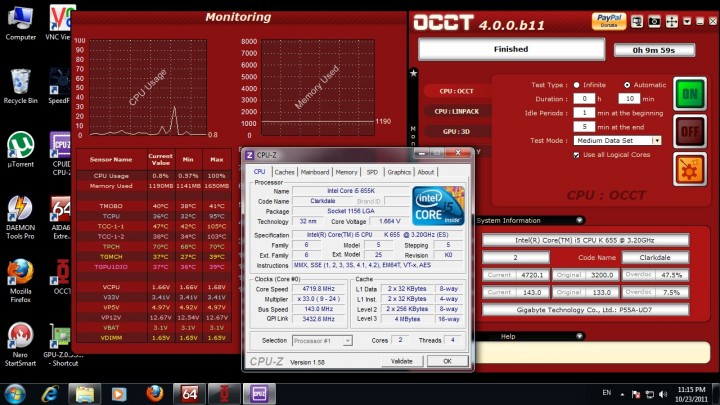Click the PayPal Donate button in OCCT
Screen dimensions: 720x405
(609, 21)
